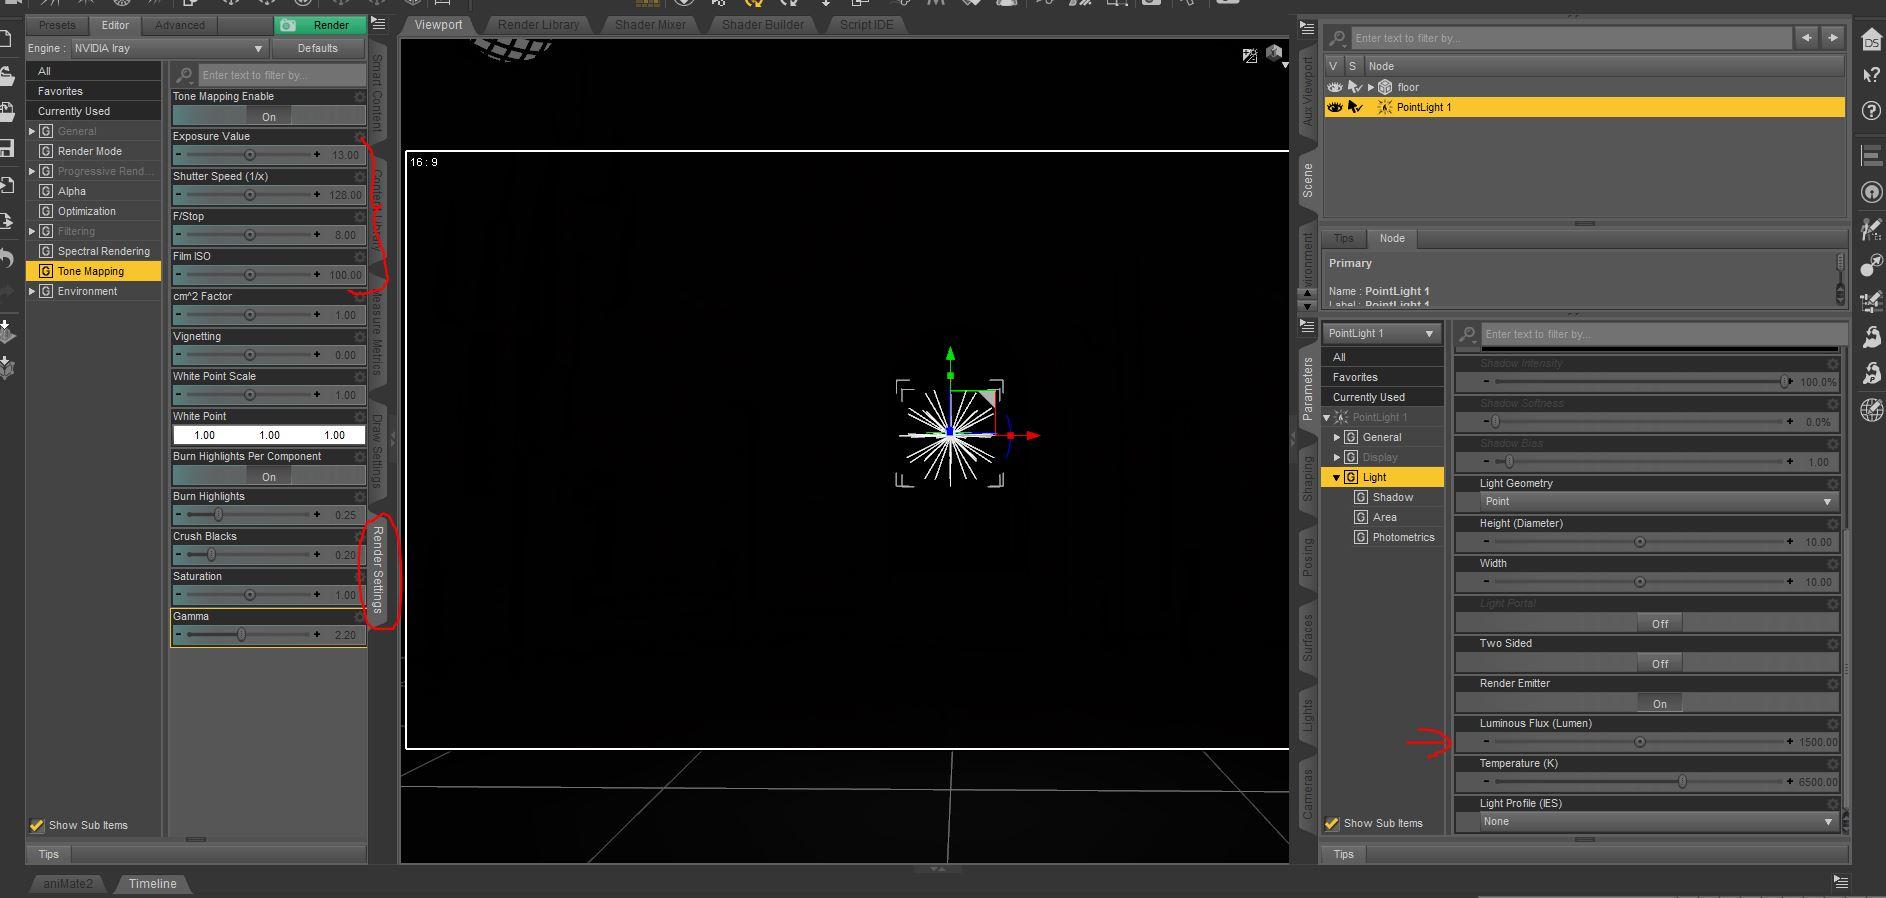
Task: Open the Scene pane options menu icon
Action: [1307, 29]
